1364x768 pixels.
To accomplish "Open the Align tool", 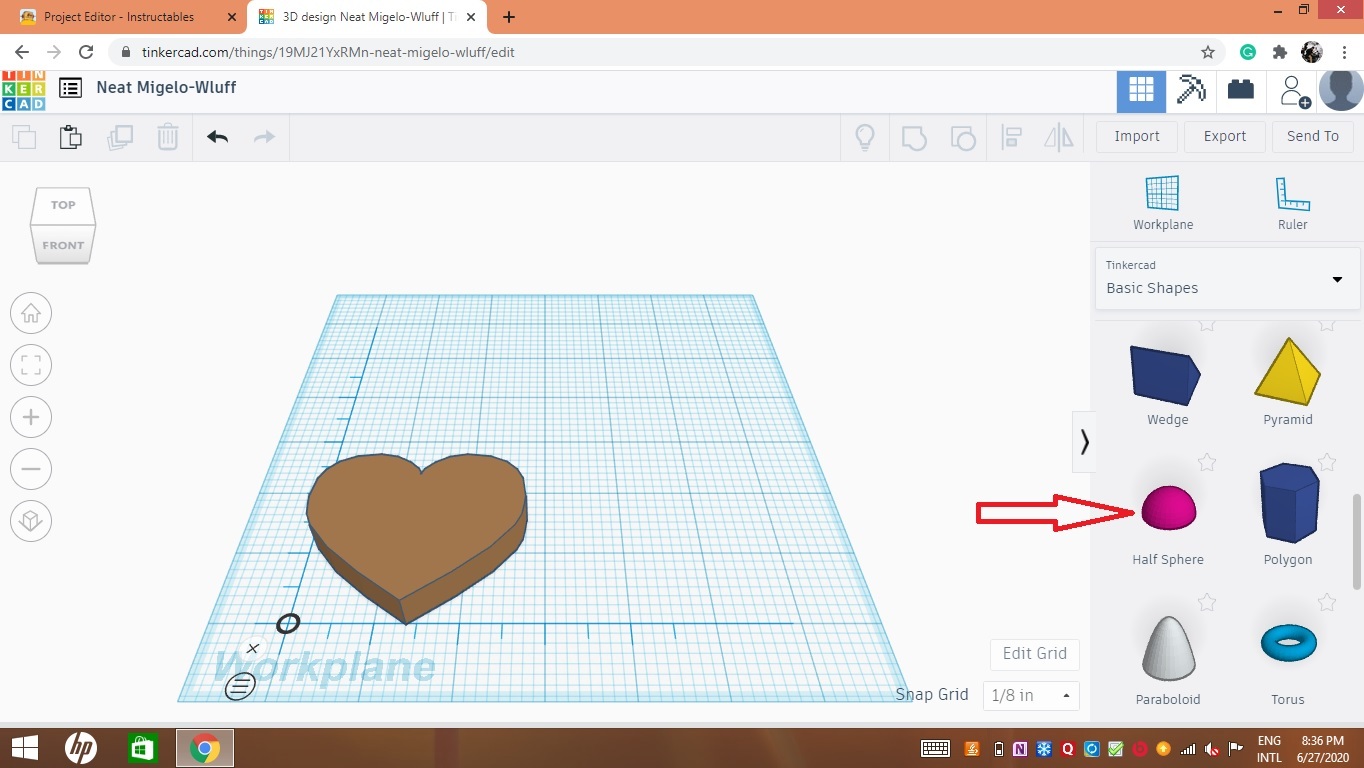I will click(x=1011, y=137).
